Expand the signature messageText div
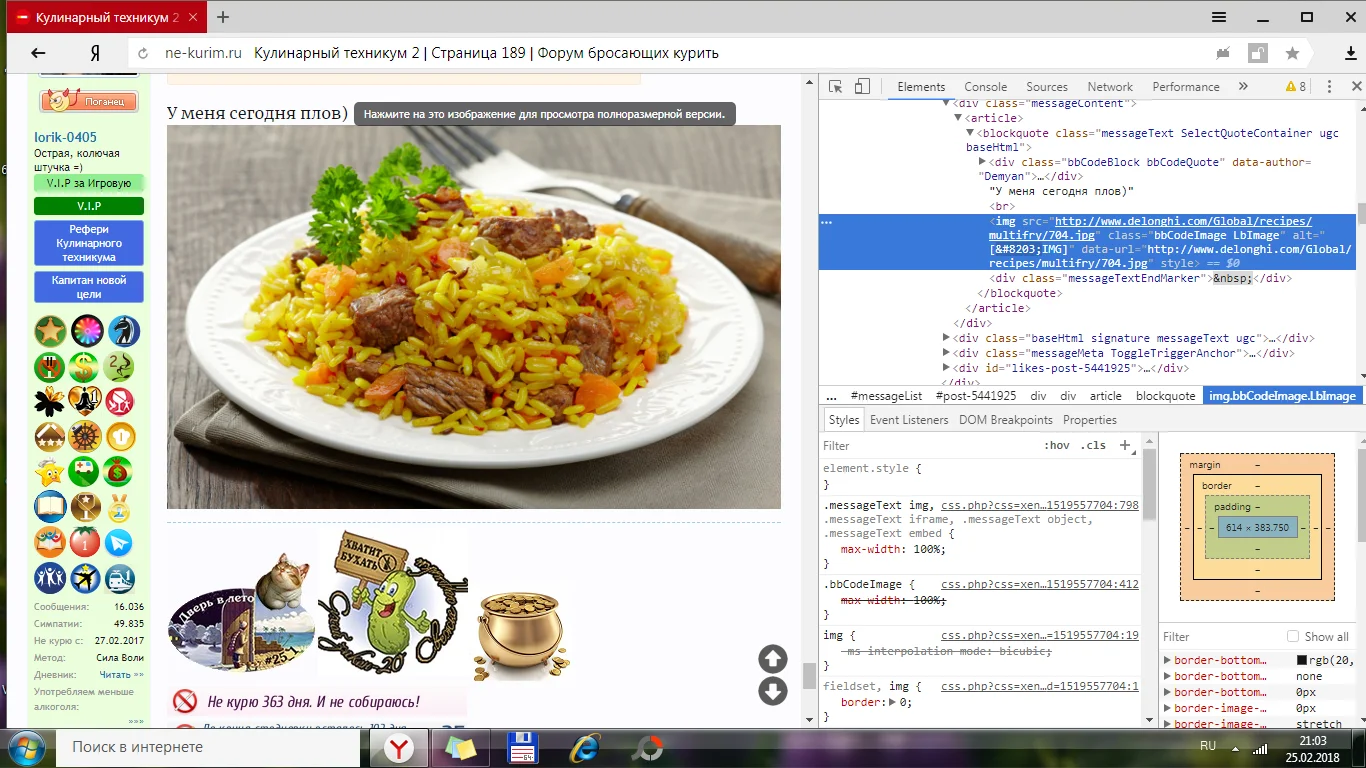The height and width of the screenshot is (768, 1366). 946,338
